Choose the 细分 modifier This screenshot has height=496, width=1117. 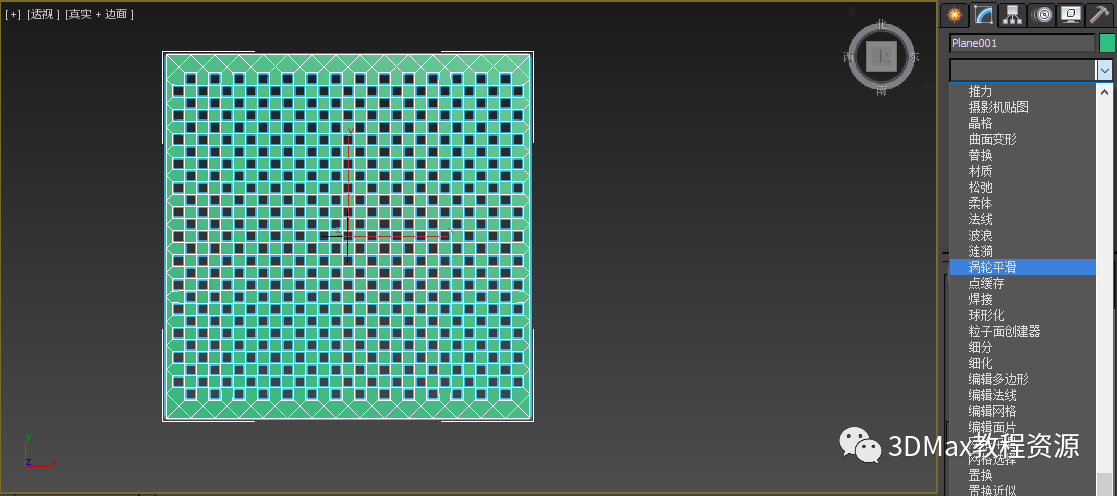coord(1022,347)
